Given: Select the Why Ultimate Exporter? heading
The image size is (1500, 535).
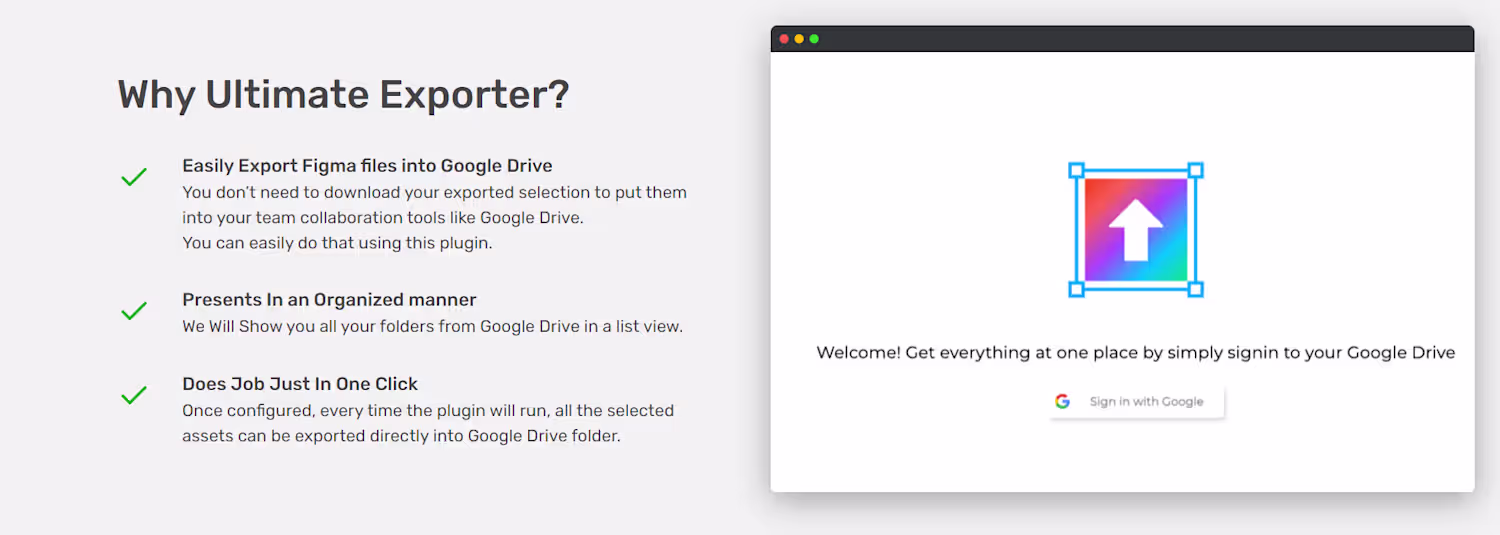Looking at the screenshot, I should tap(343, 95).
